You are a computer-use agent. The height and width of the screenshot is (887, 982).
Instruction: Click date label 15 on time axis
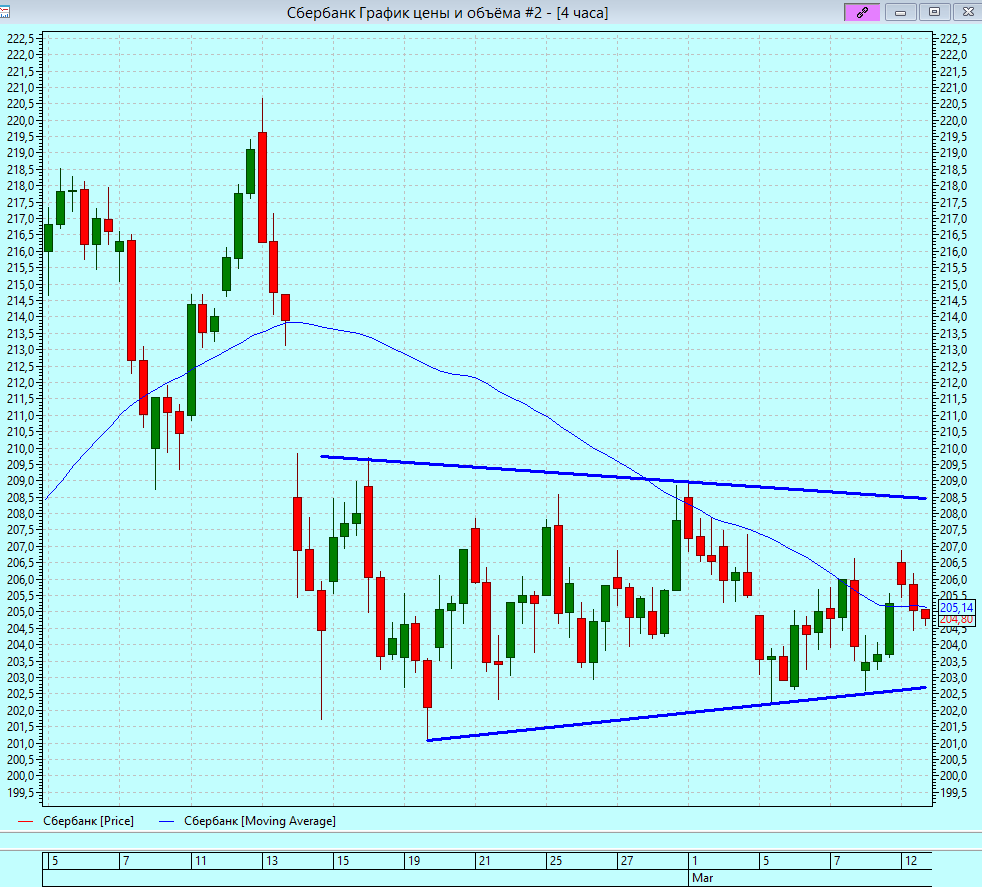pos(343,861)
